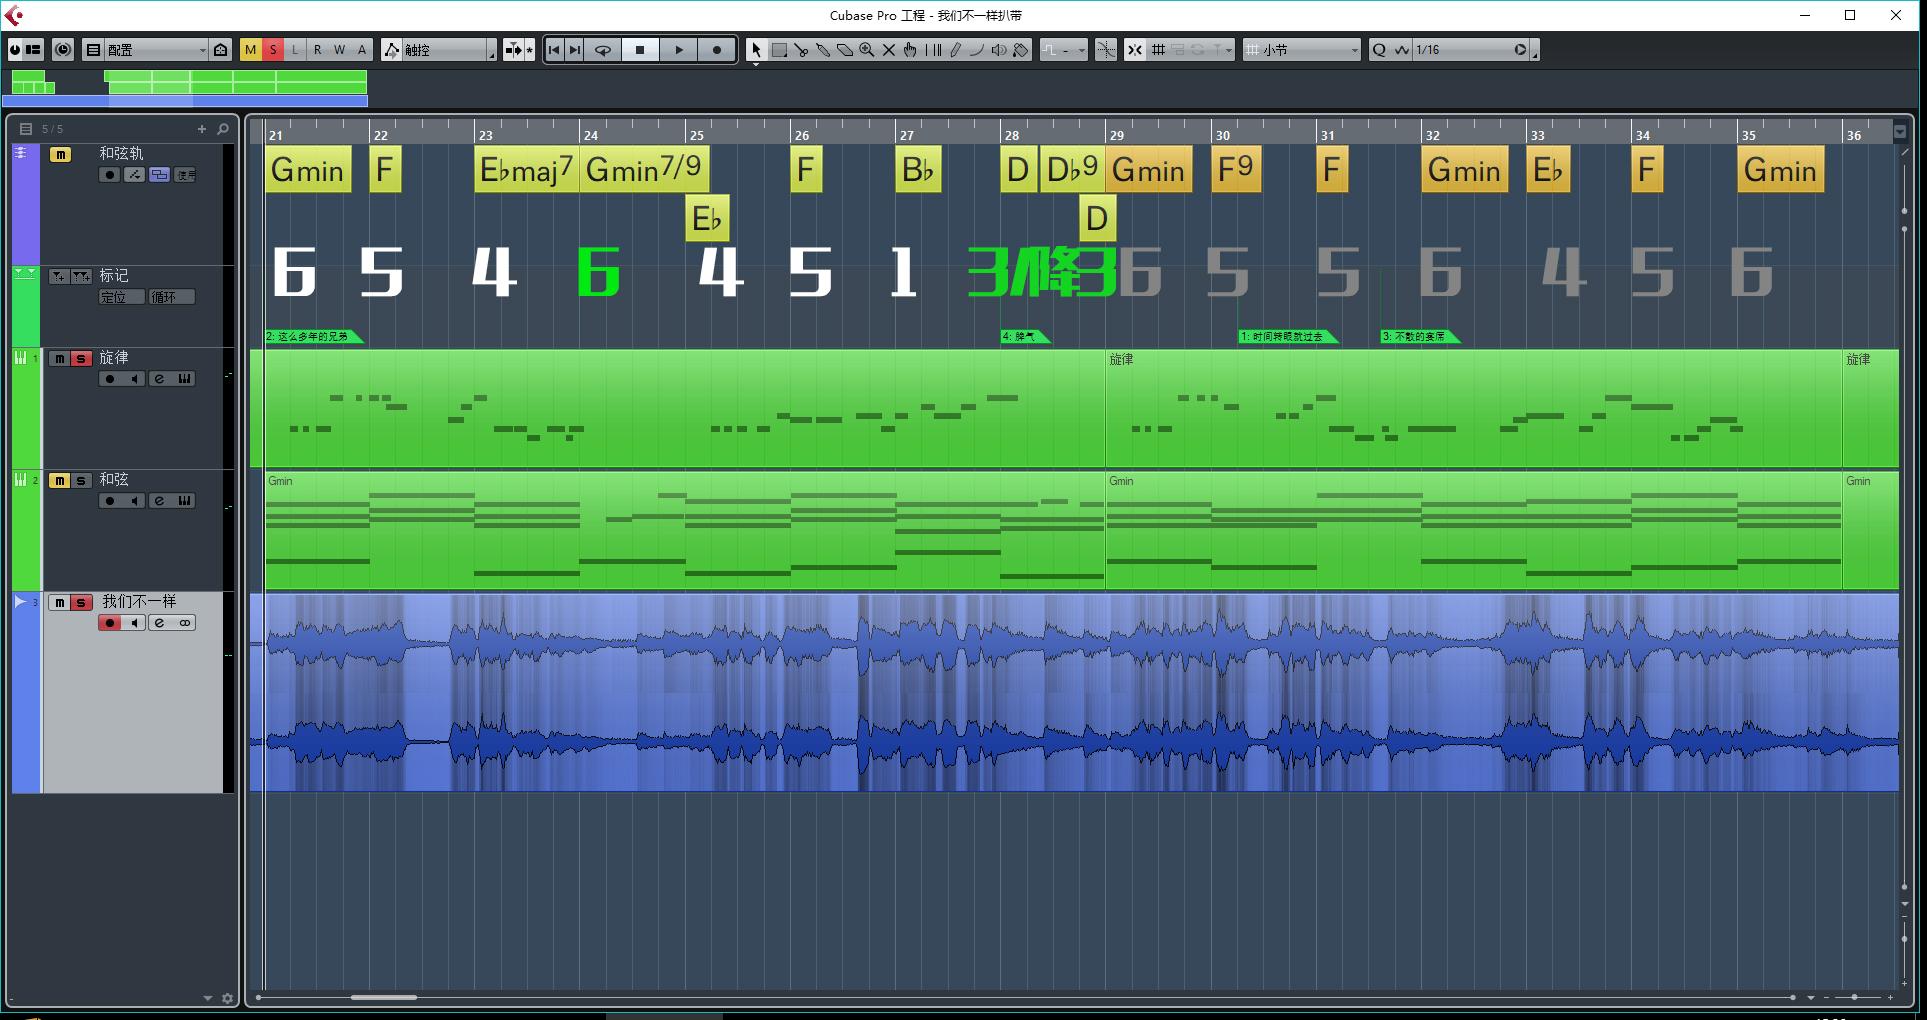Open the 定位 marker locate dropdown
The height and width of the screenshot is (1020, 1927).
(121, 297)
